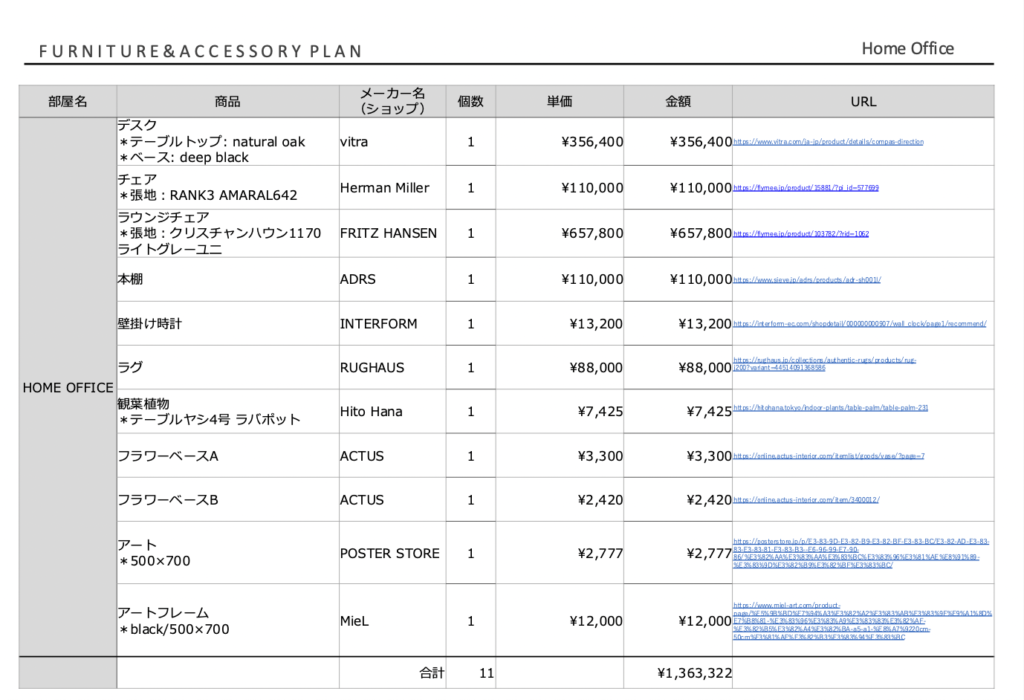This screenshot has height=700, width=1024.
Task: Click the sieve.jp ADRS bookshelf link
Action: pyautogui.click(x=807, y=280)
